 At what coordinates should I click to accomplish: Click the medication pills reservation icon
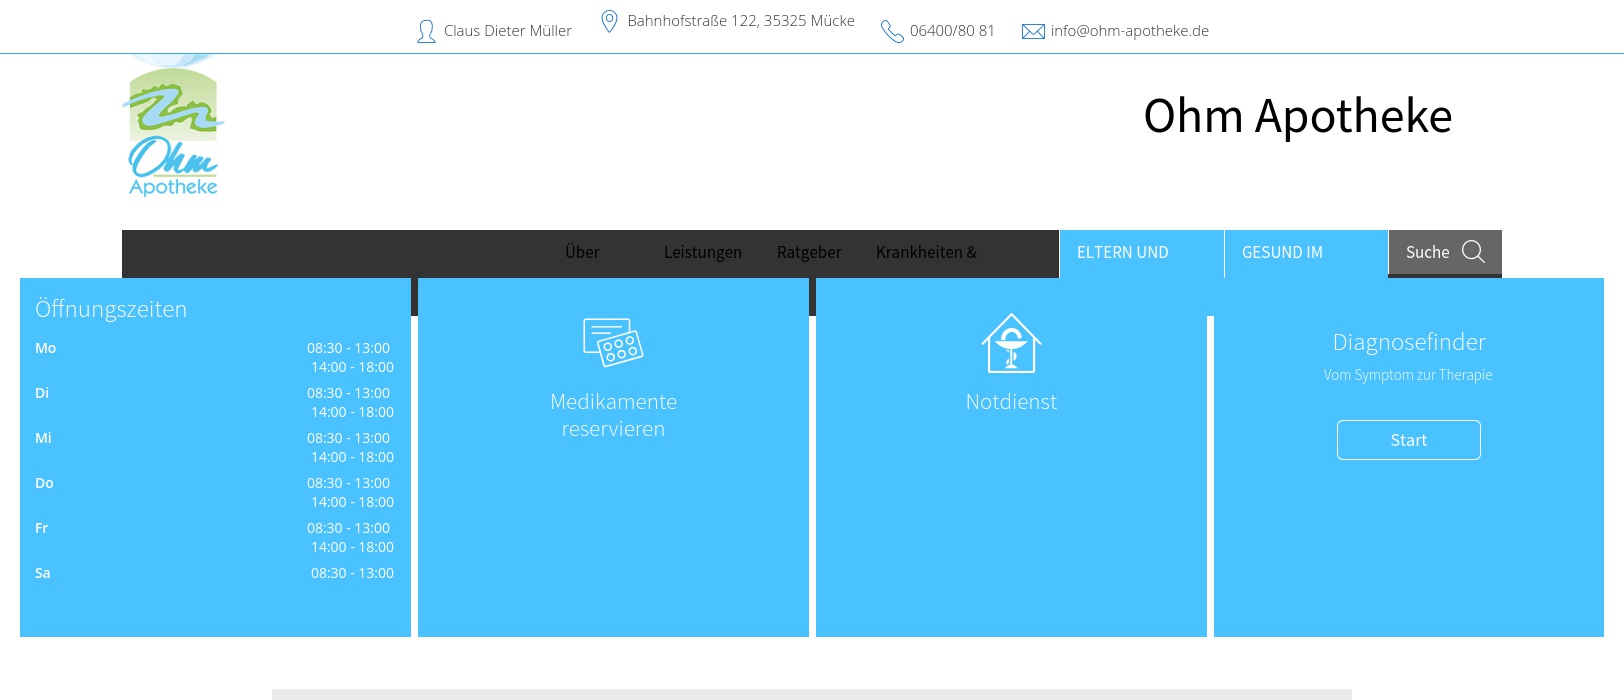coord(613,343)
